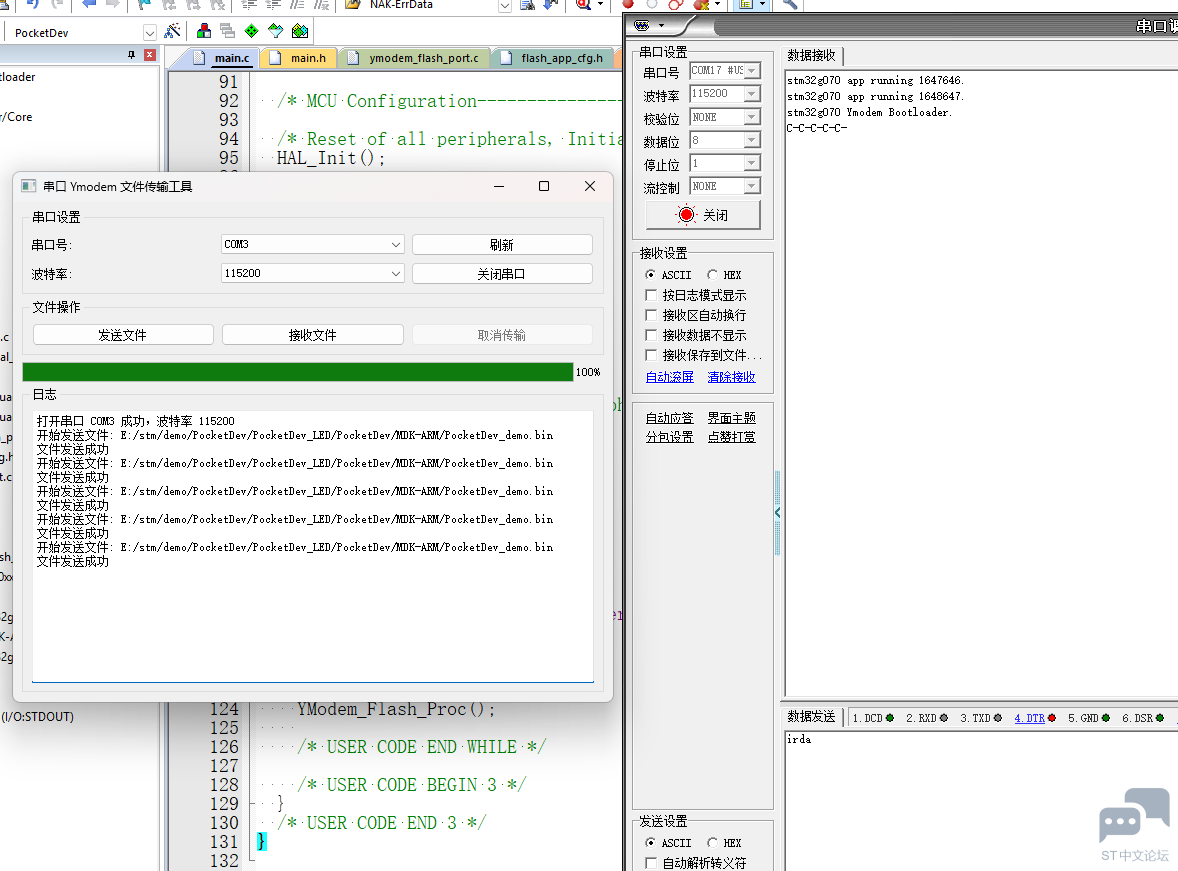Enable 接收保存到文件 checkbox
This screenshot has height=871, width=1178.
tap(651, 355)
